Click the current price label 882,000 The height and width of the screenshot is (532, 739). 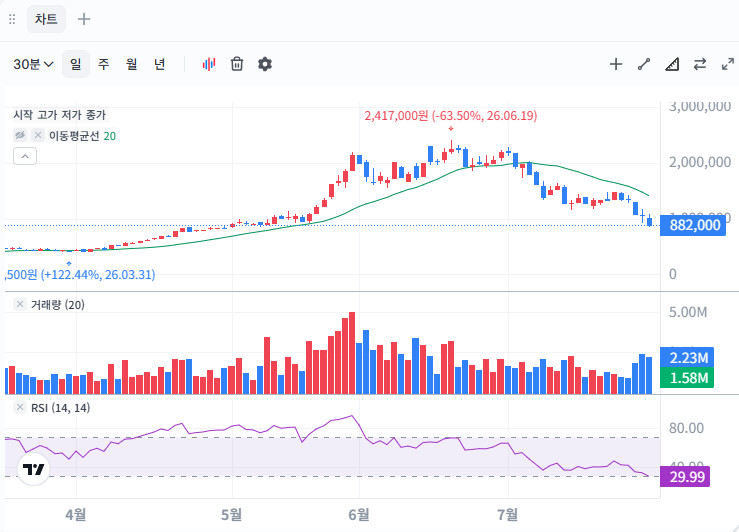pyautogui.click(x=693, y=225)
